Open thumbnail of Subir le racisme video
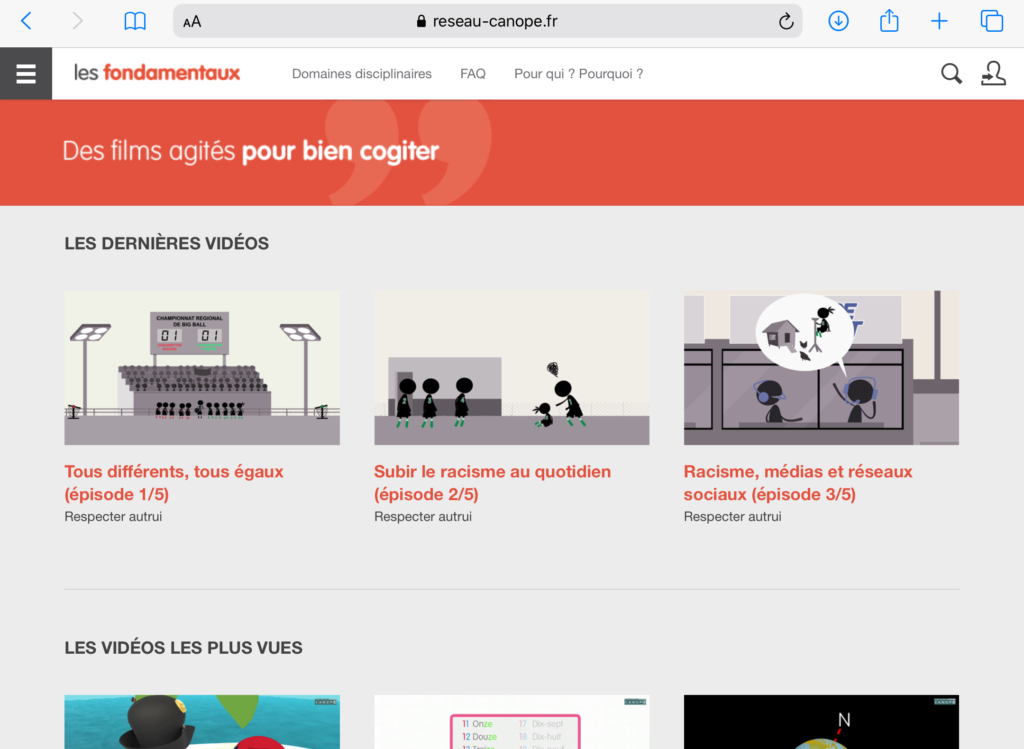The height and width of the screenshot is (749, 1024). [x=511, y=368]
